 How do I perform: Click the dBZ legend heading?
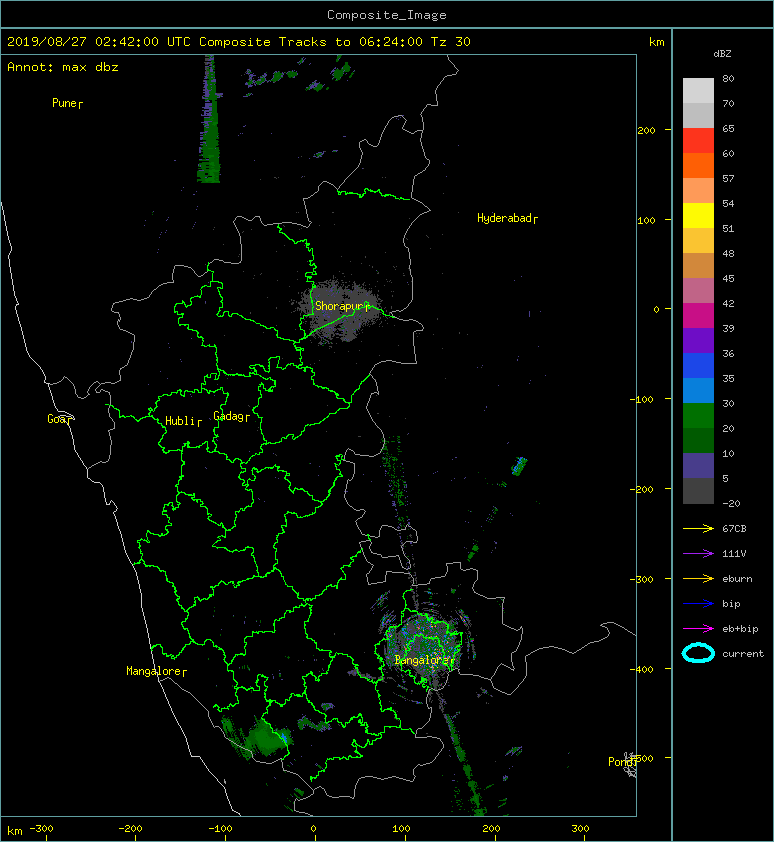722,54
